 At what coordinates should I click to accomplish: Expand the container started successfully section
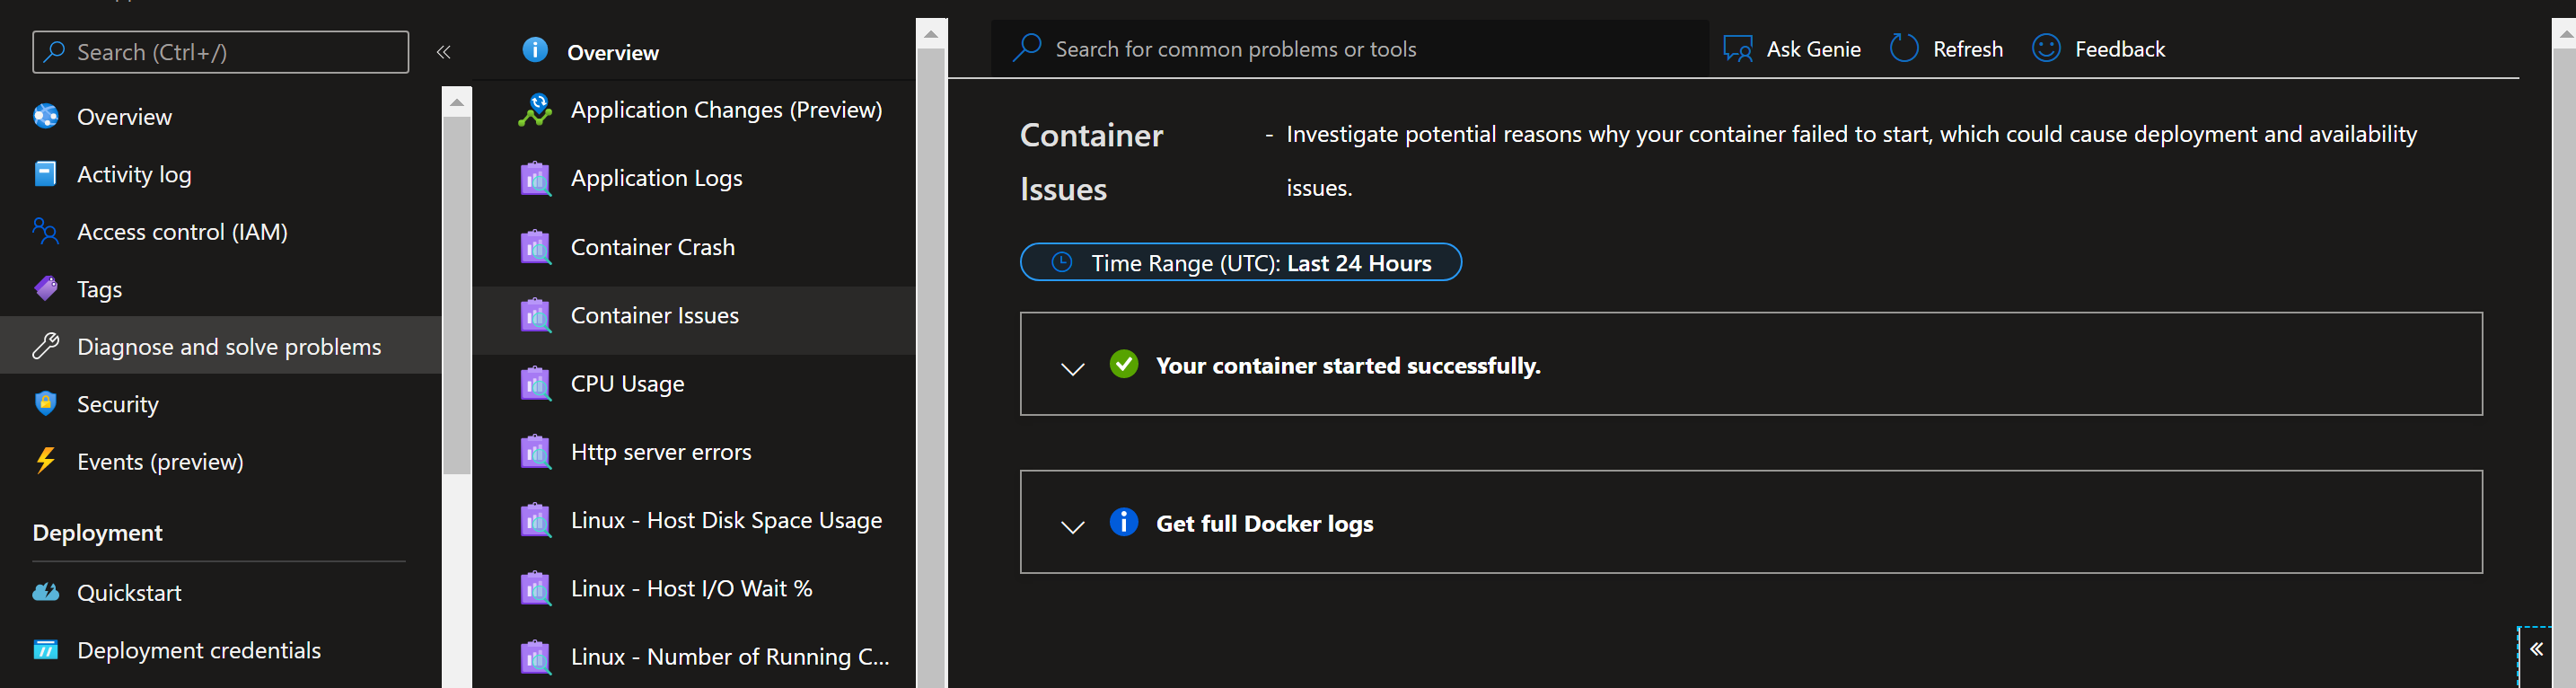click(x=1073, y=369)
